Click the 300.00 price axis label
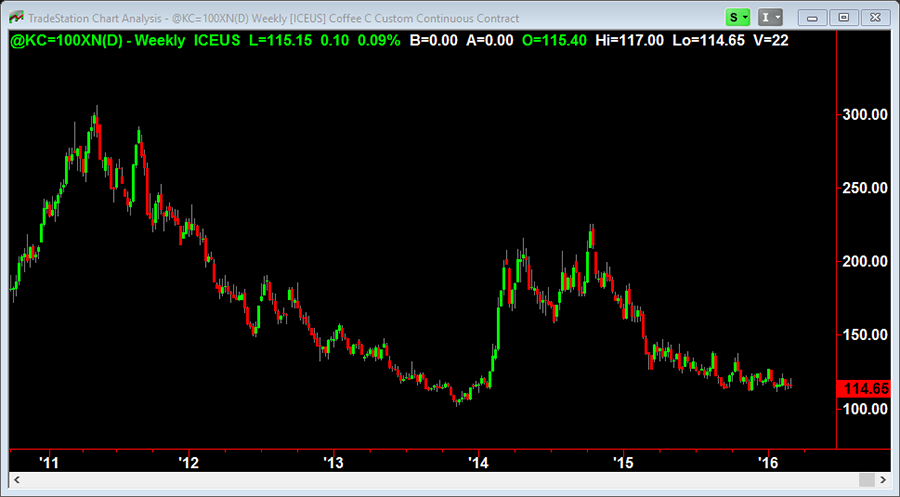Image resolution: width=900 pixels, height=497 pixels. pyautogui.click(x=865, y=114)
